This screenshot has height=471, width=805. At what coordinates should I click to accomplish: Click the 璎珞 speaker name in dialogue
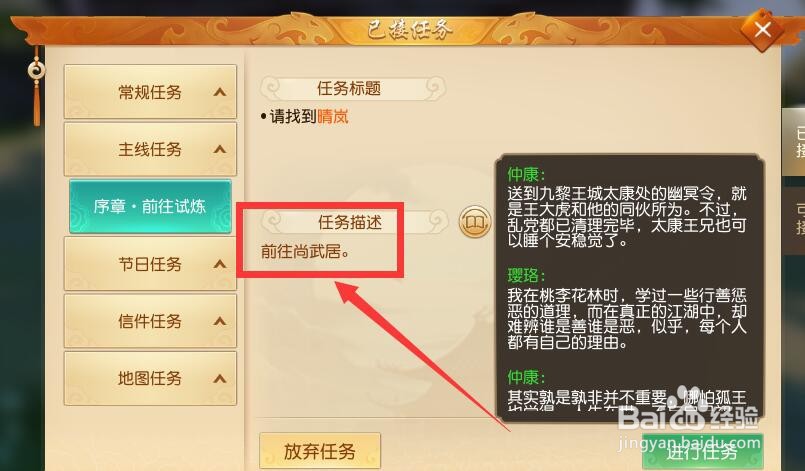pyautogui.click(x=526, y=275)
